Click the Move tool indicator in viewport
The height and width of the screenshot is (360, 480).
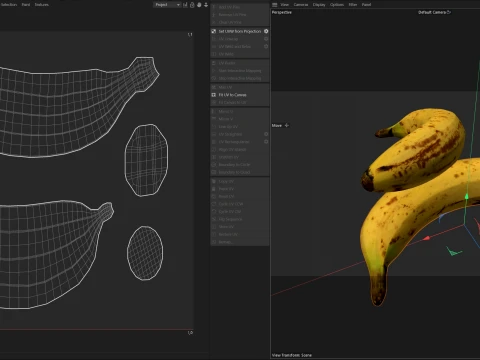tap(280, 125)
